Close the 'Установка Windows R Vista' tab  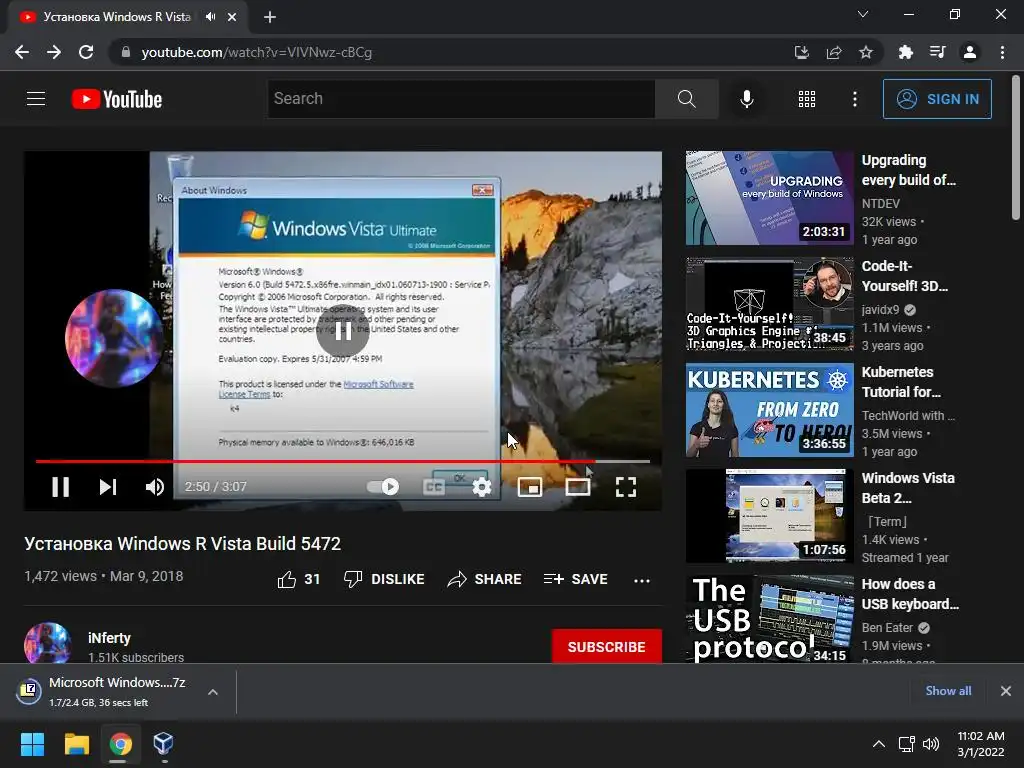point(232,17)
